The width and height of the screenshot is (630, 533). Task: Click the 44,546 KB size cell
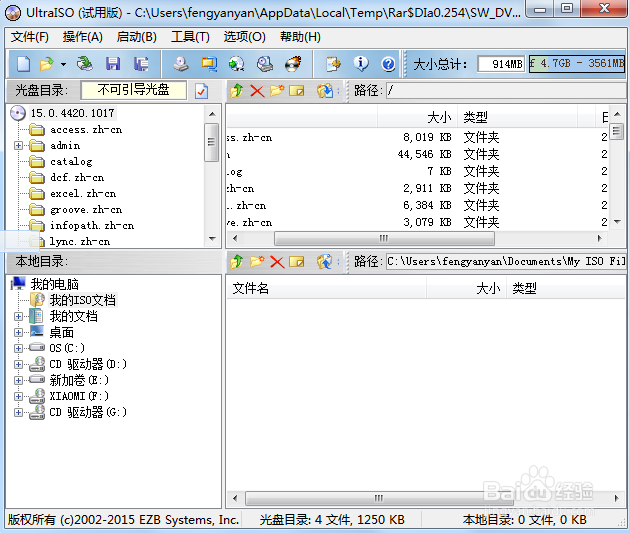[424, 154]
